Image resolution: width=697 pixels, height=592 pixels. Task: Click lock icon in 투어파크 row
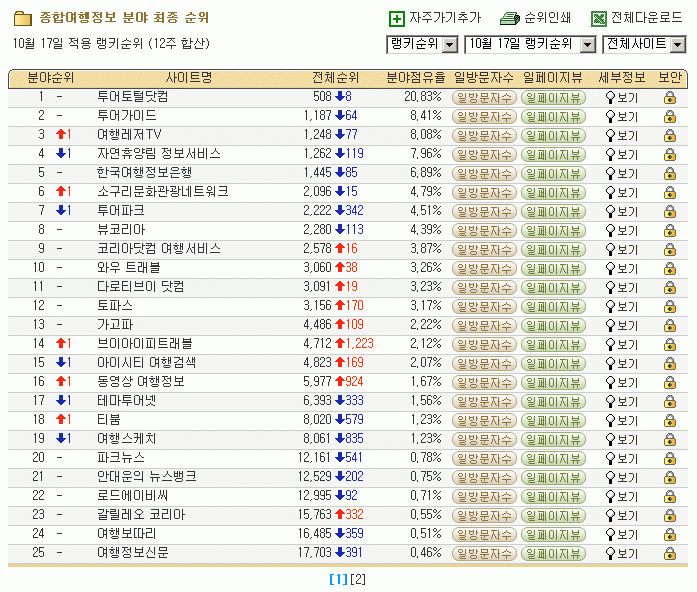(670, 212)
